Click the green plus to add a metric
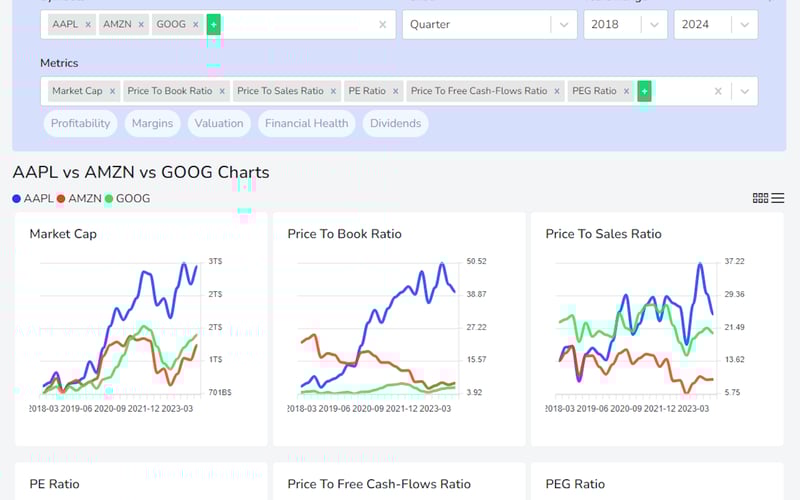The width and height of the screenshot is (800, 500). point(644,91)
